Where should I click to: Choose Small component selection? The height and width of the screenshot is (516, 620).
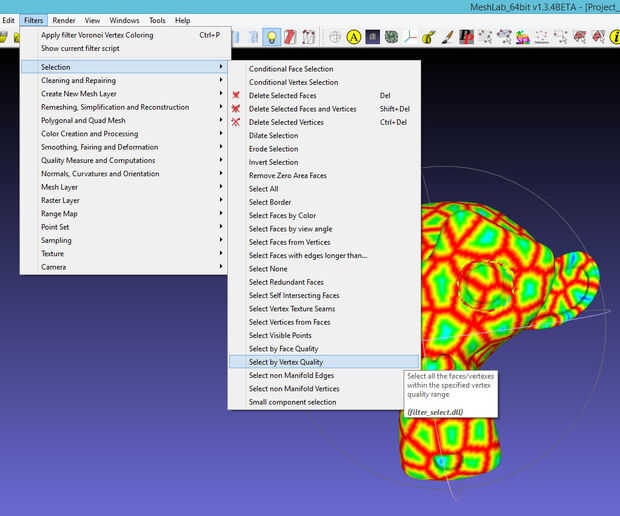click(x=323, y=402)
